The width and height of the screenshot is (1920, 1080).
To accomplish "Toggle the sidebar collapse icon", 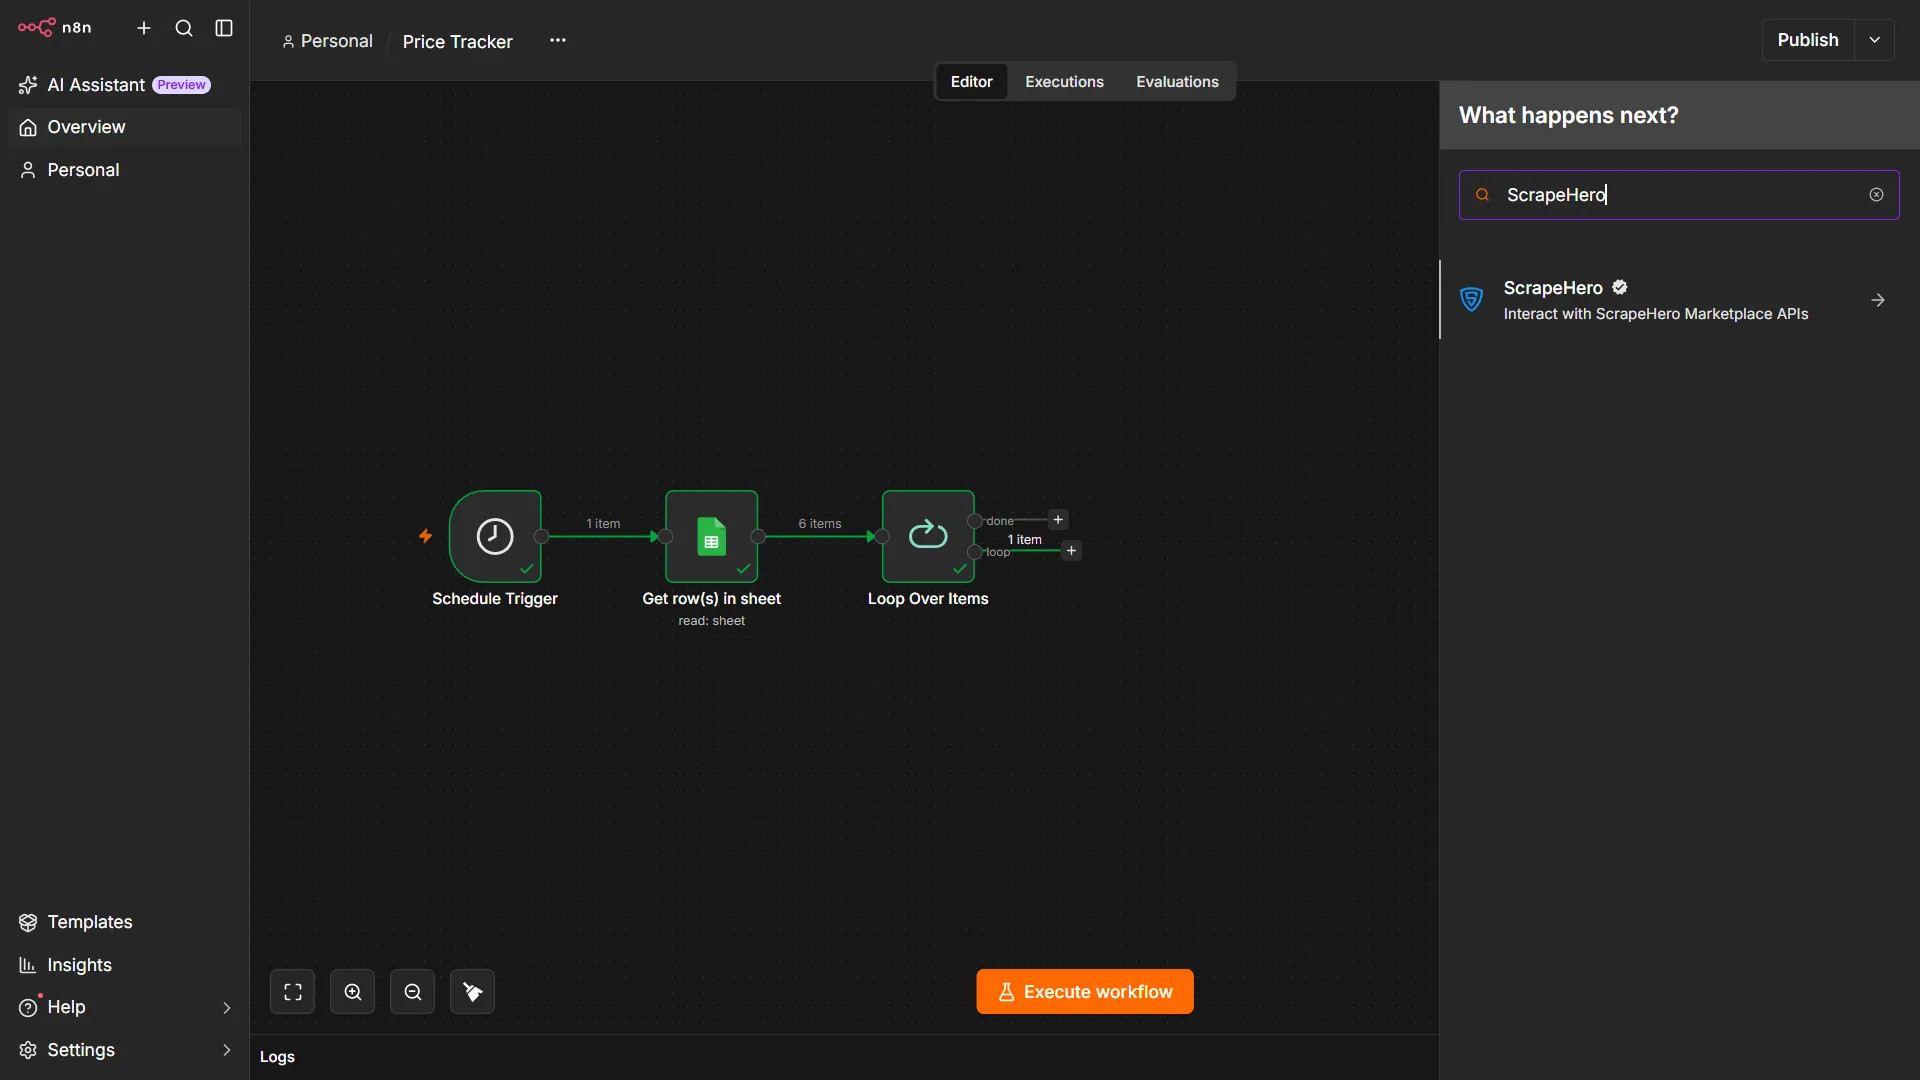I will coord(224,28).
